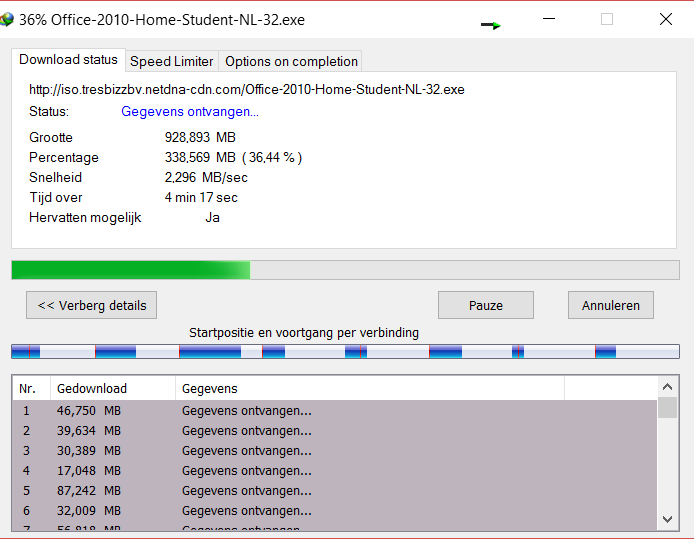694x539 pixels.
Task: Click the IDM globe icon in title bar
Action: [7, 19]
